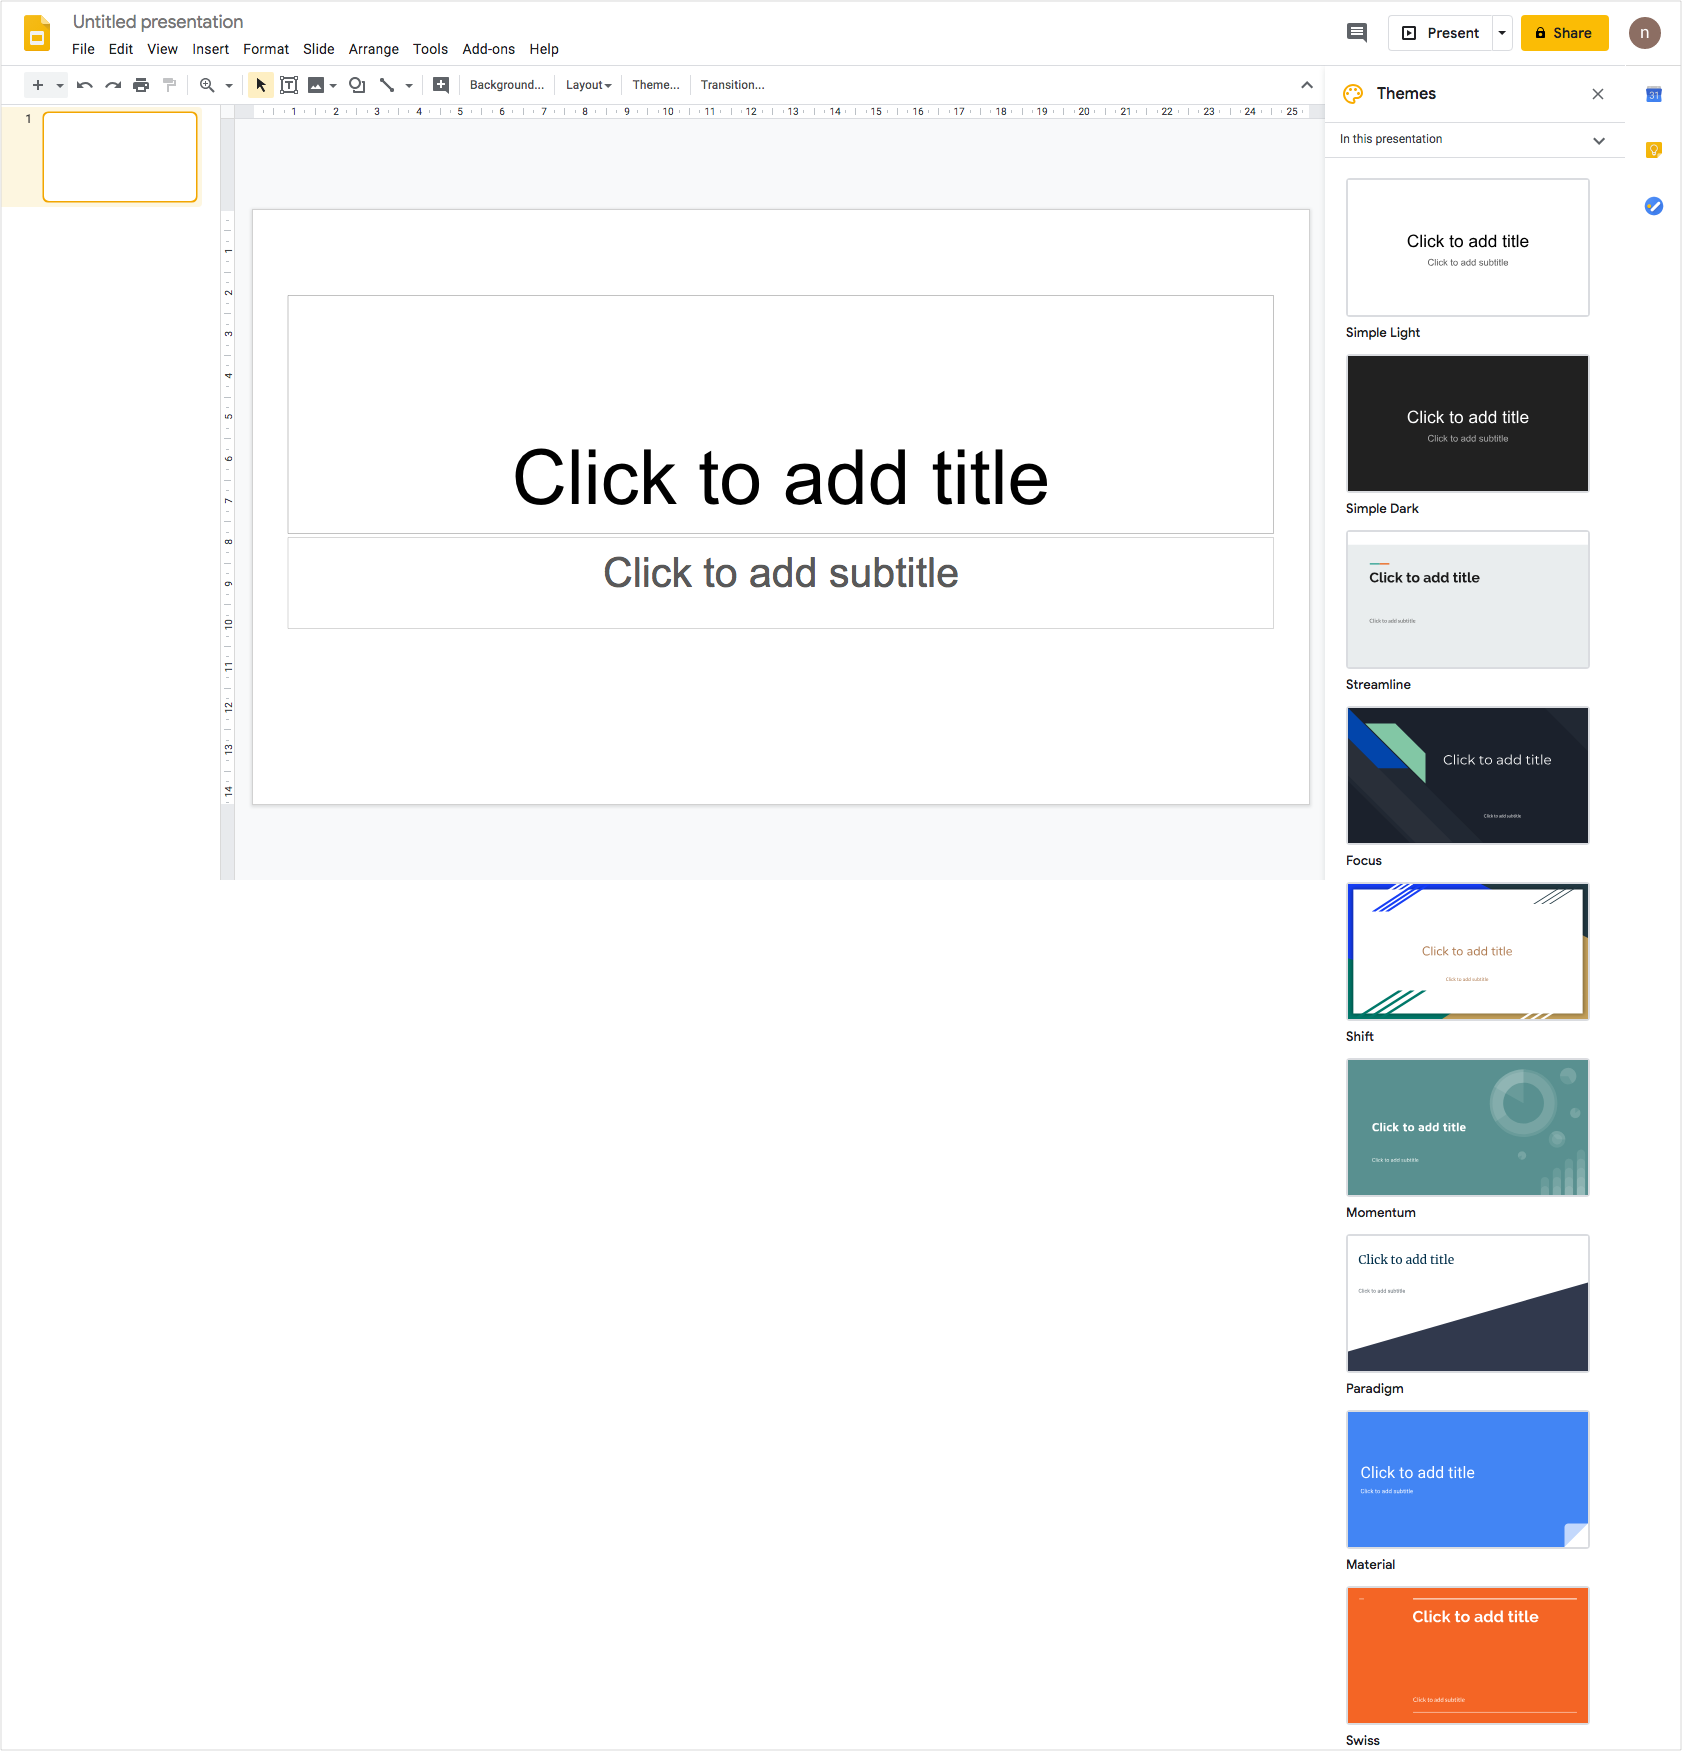Click the undo arrow in toolbar

(x=85, y=85)
